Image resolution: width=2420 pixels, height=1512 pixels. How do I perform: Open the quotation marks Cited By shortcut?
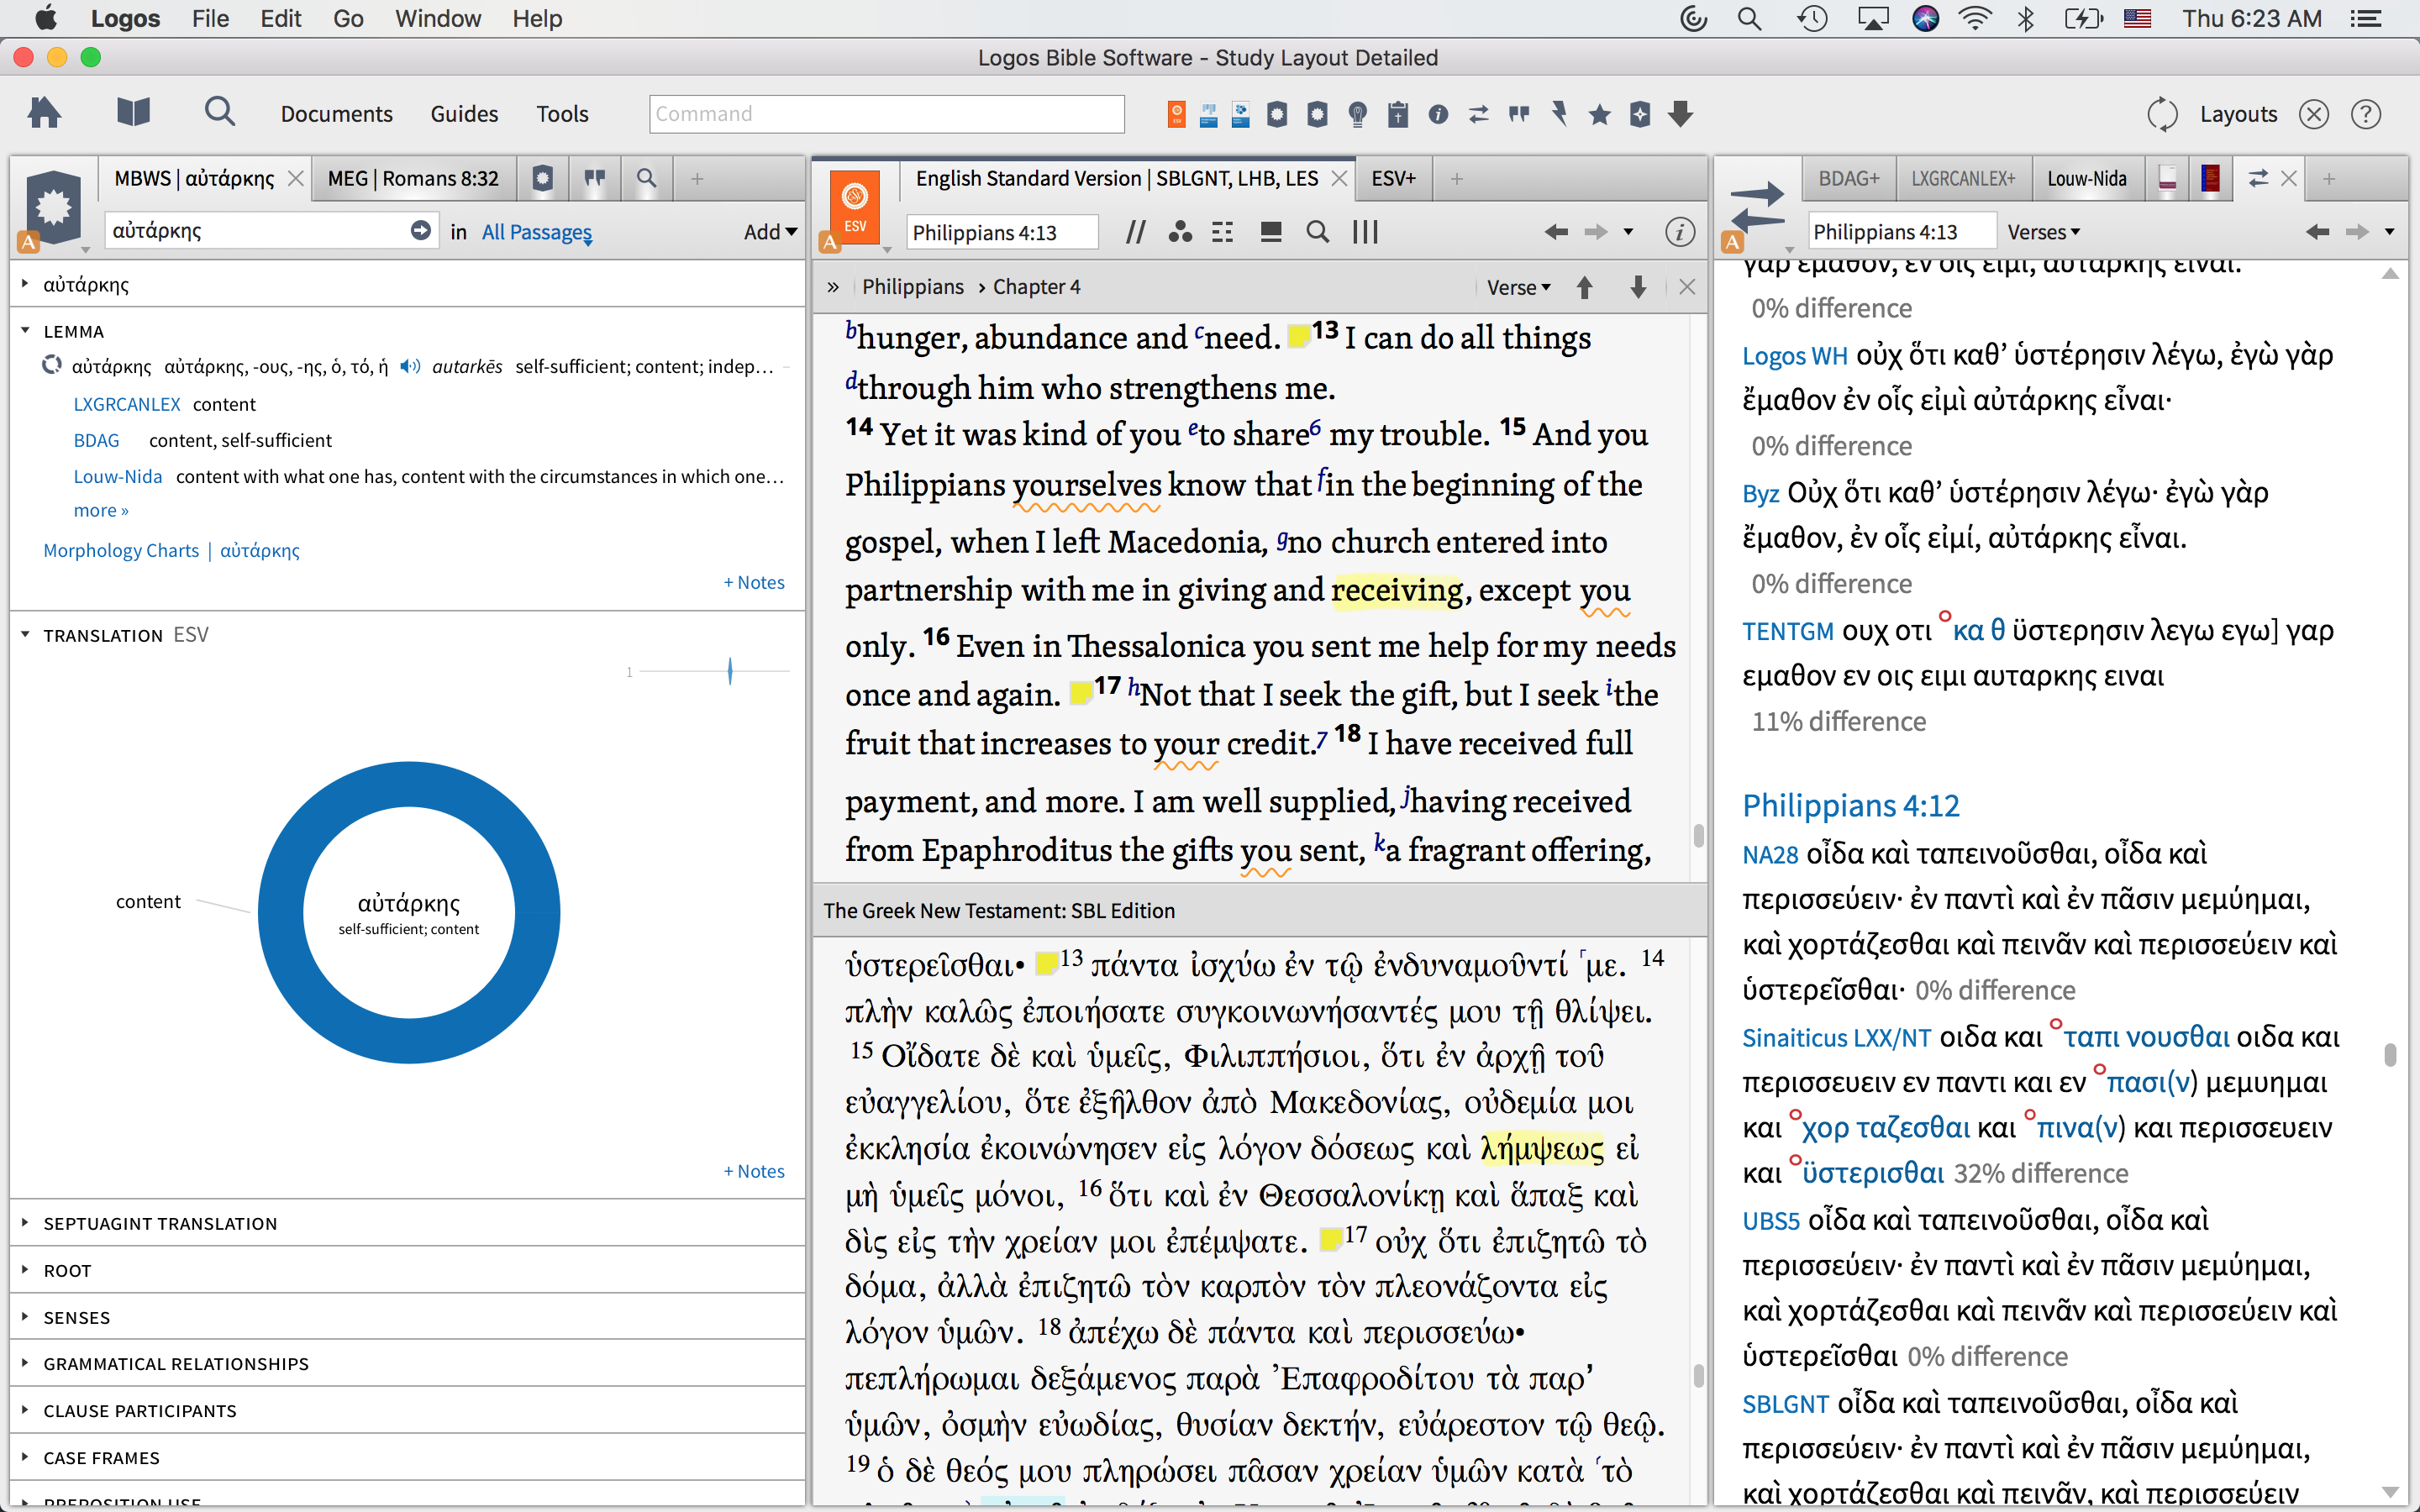(1519, 114)
